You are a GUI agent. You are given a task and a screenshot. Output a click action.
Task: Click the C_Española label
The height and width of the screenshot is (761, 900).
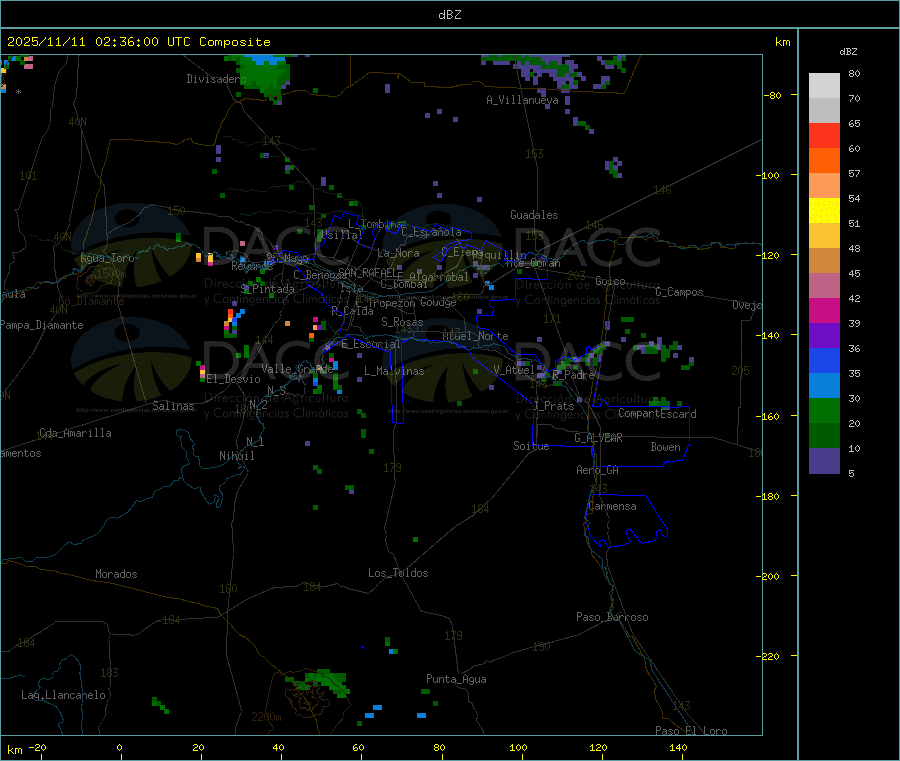click(x=431, y=232)
